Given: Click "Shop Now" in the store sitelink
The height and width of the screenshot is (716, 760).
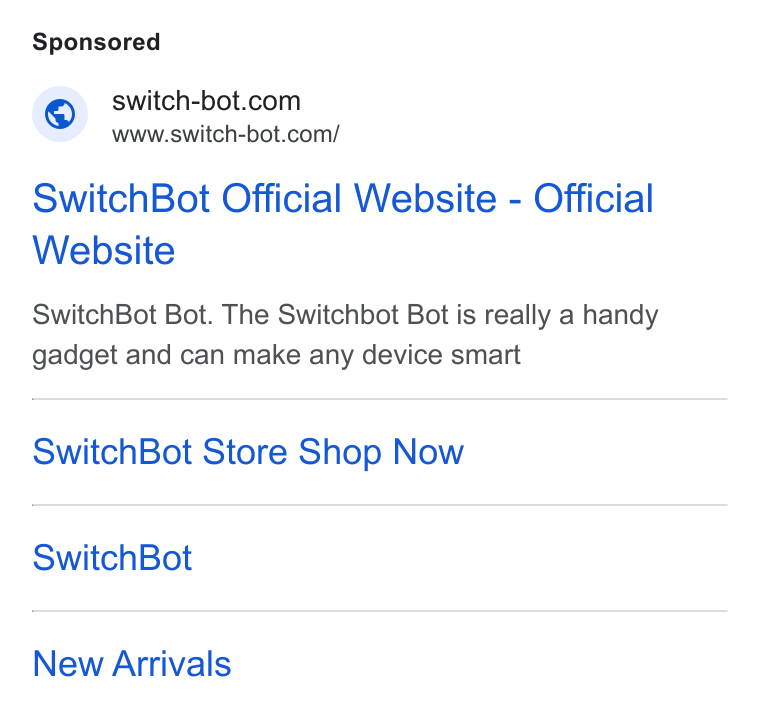Looking at the screenshot, I should 381,452.
